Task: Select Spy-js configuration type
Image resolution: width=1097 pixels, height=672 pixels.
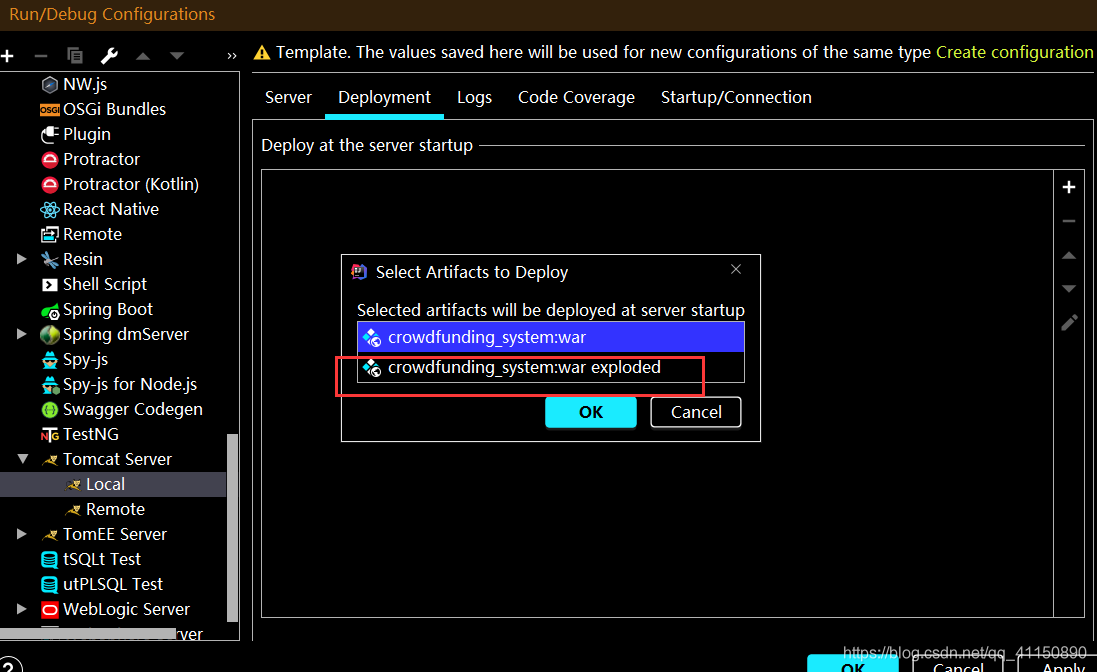Action: 75,359
